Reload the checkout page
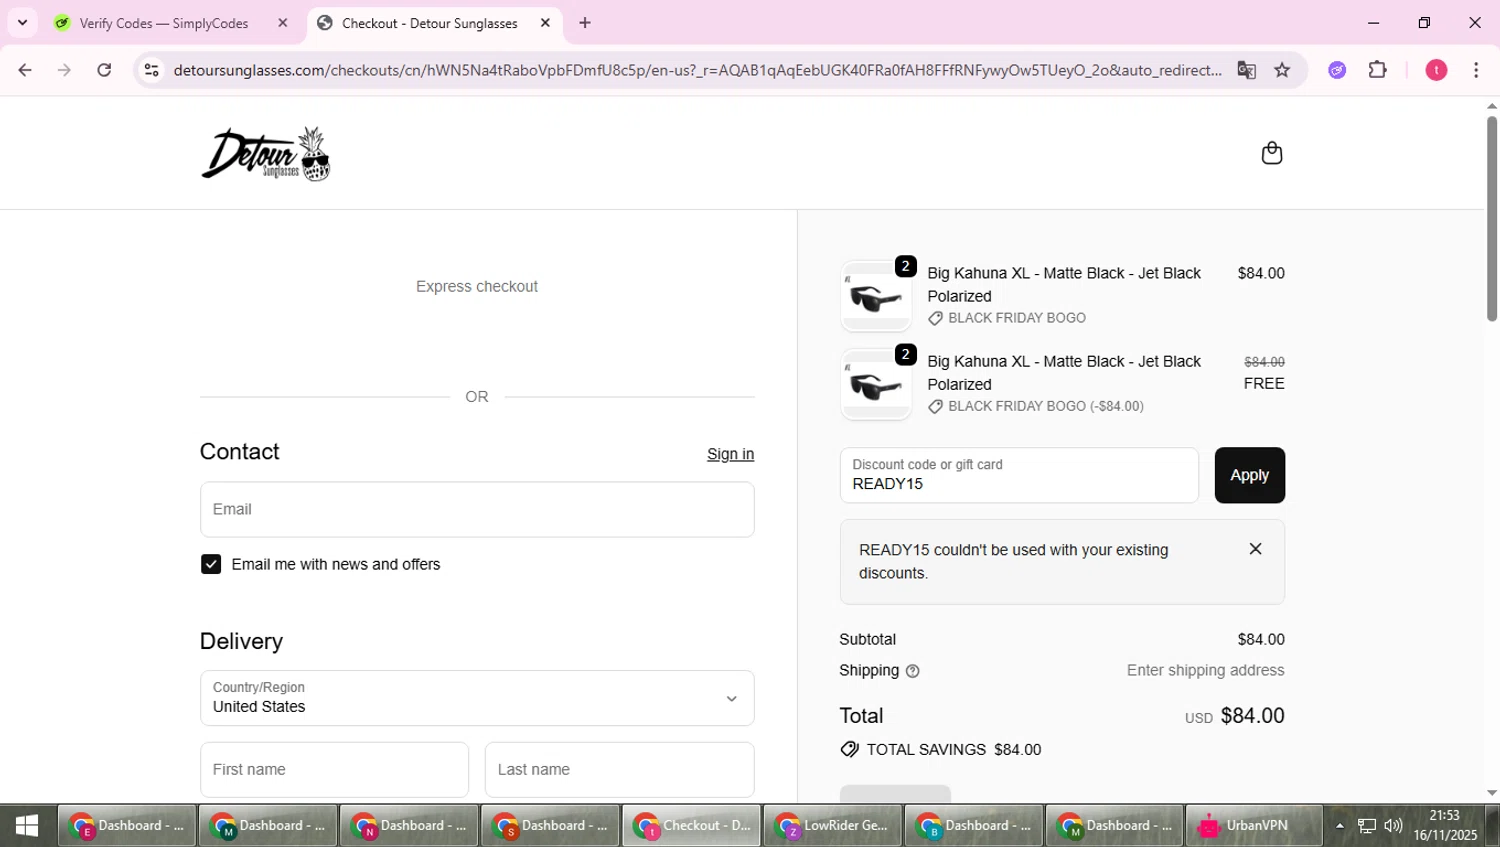1500x847 pixels. click(x=104, y=70)
